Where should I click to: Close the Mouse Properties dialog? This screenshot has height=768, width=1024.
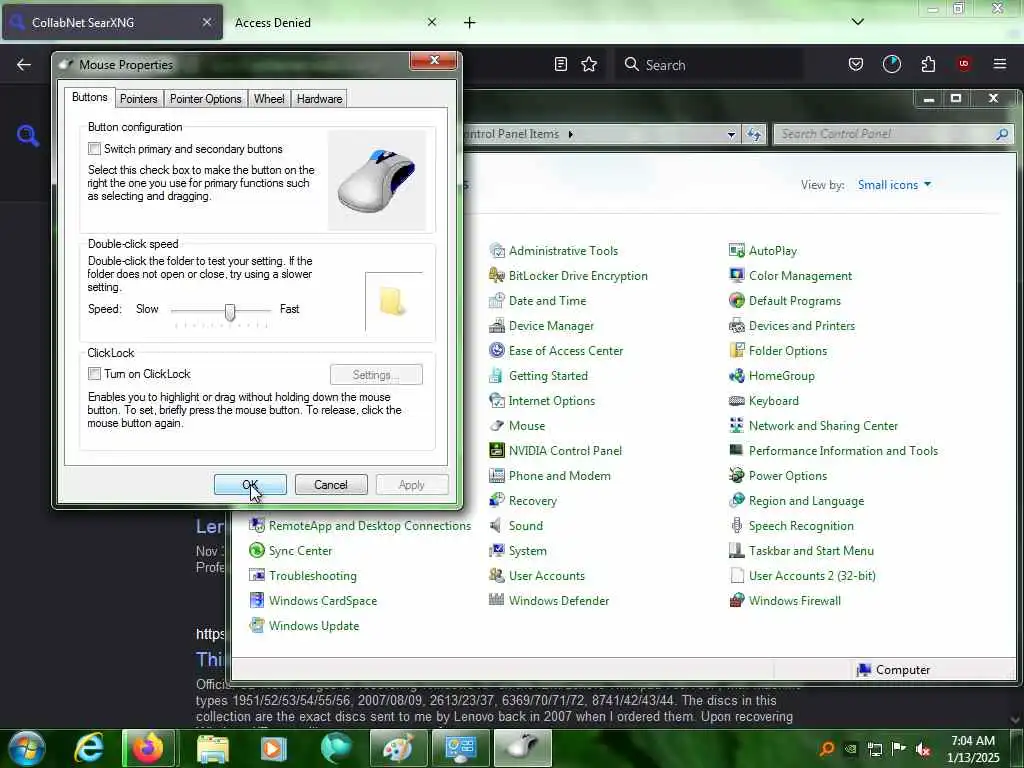[x=434, y=60]
